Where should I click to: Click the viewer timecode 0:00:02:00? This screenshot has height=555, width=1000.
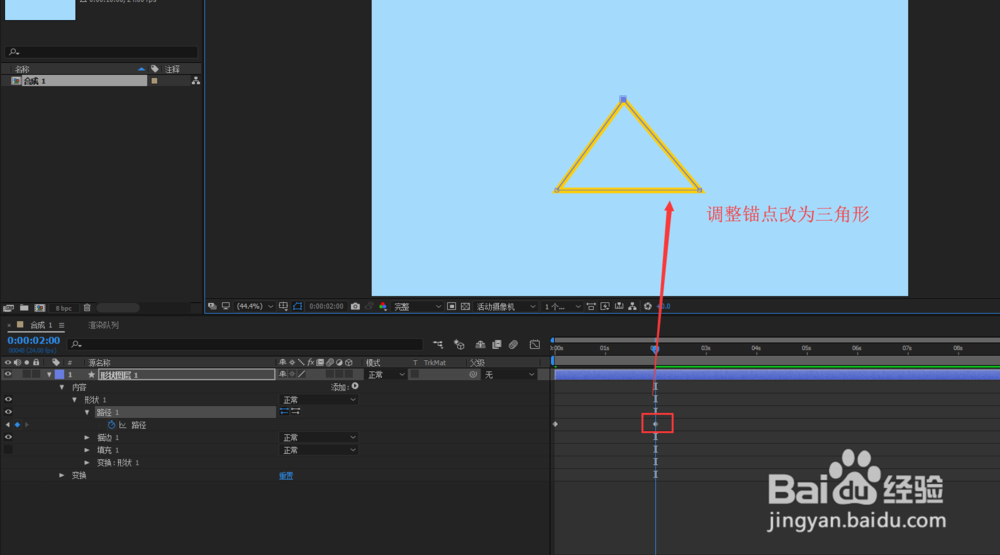click(x=326, y=307)
